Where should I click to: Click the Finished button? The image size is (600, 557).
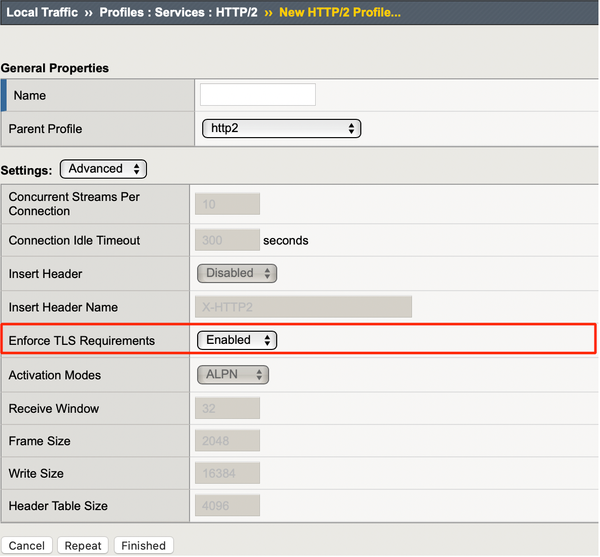point(144,546)
